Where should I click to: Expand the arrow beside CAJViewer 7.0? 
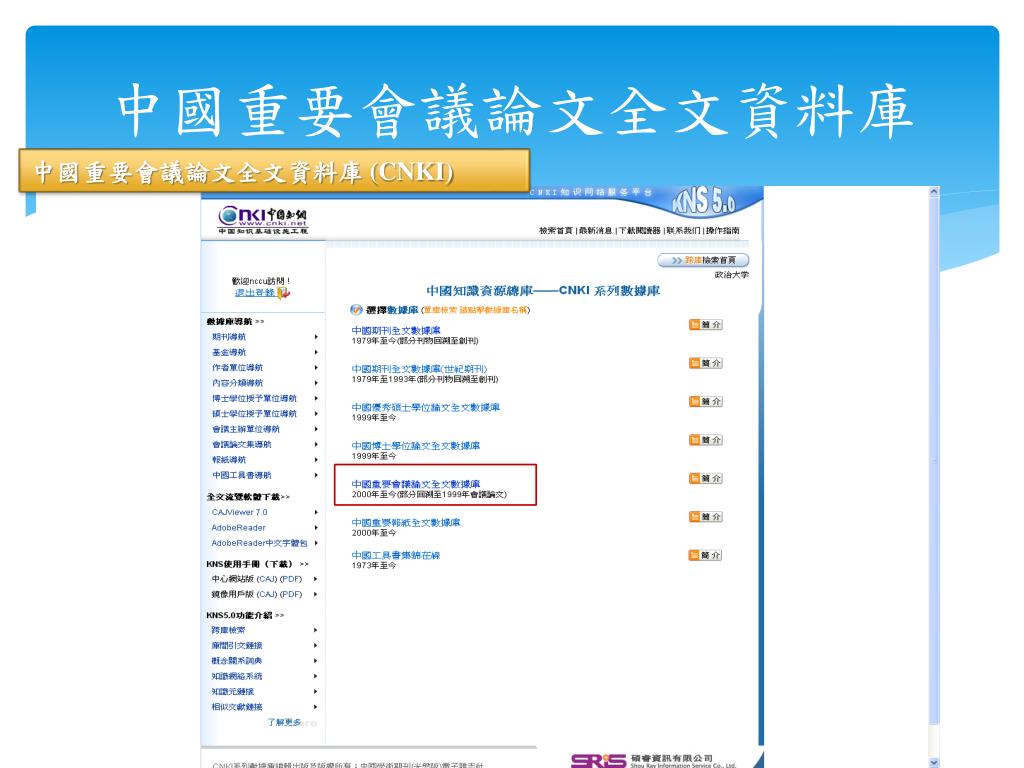316,513
